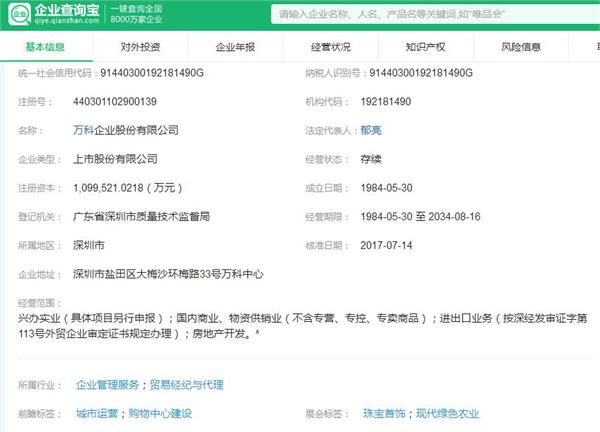The image size is (600, 432).
Task: Select region value 深圳市 after 所属地区
Action: tap(89, 245)
